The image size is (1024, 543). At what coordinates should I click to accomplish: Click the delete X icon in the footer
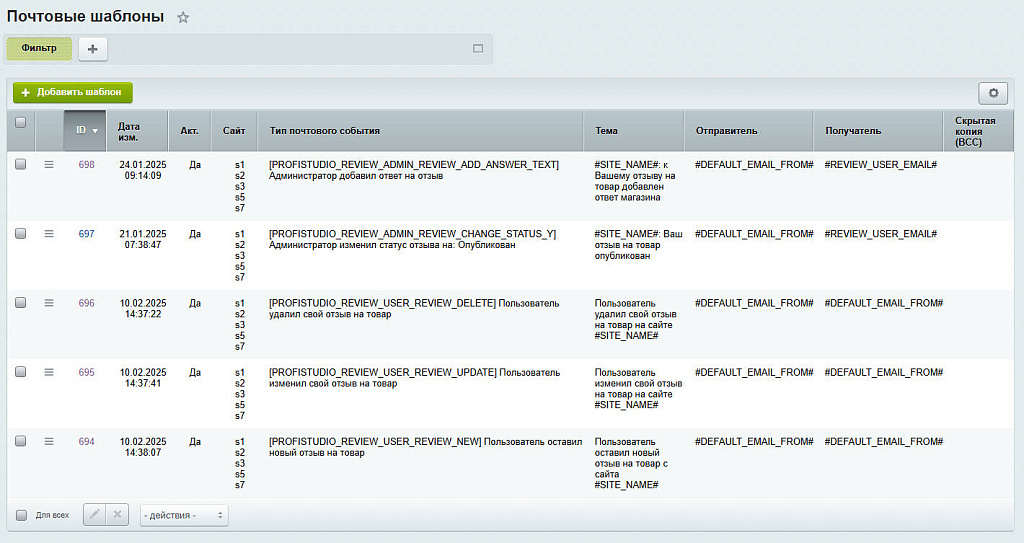[117, 515]
